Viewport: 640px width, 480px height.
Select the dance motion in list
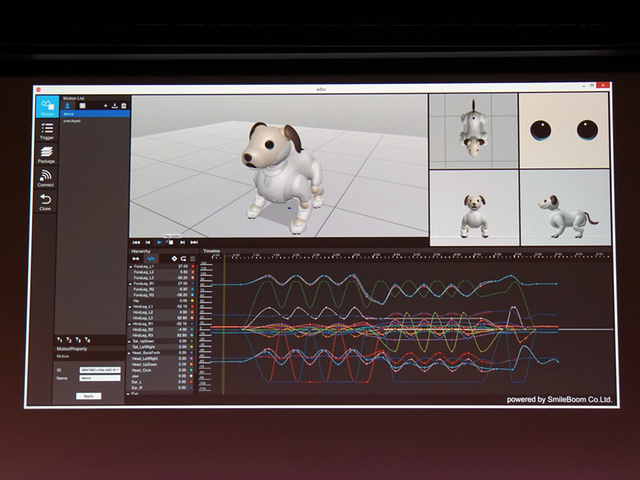tap(95, 114)
